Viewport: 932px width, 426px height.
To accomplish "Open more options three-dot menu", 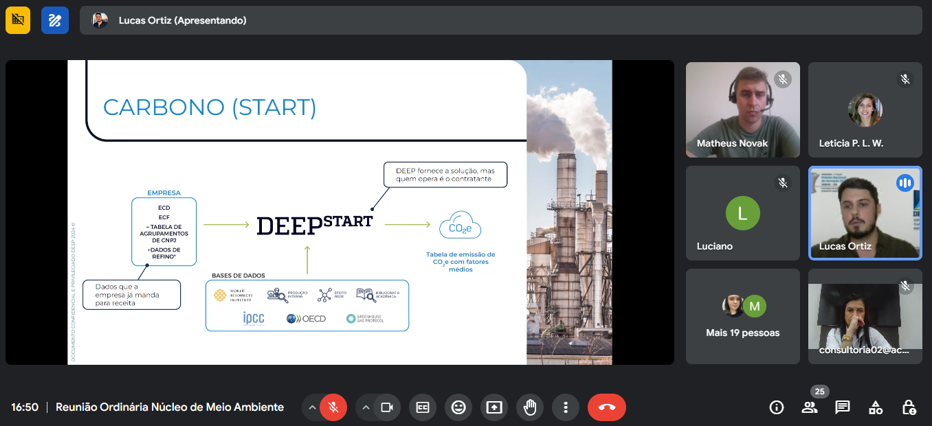I will click(565, 408).
